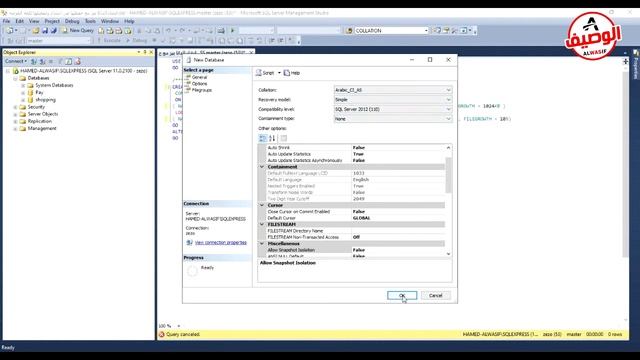Select the Filegroups page
This screenshot has height=360, width=640.
tap(202, 90)
